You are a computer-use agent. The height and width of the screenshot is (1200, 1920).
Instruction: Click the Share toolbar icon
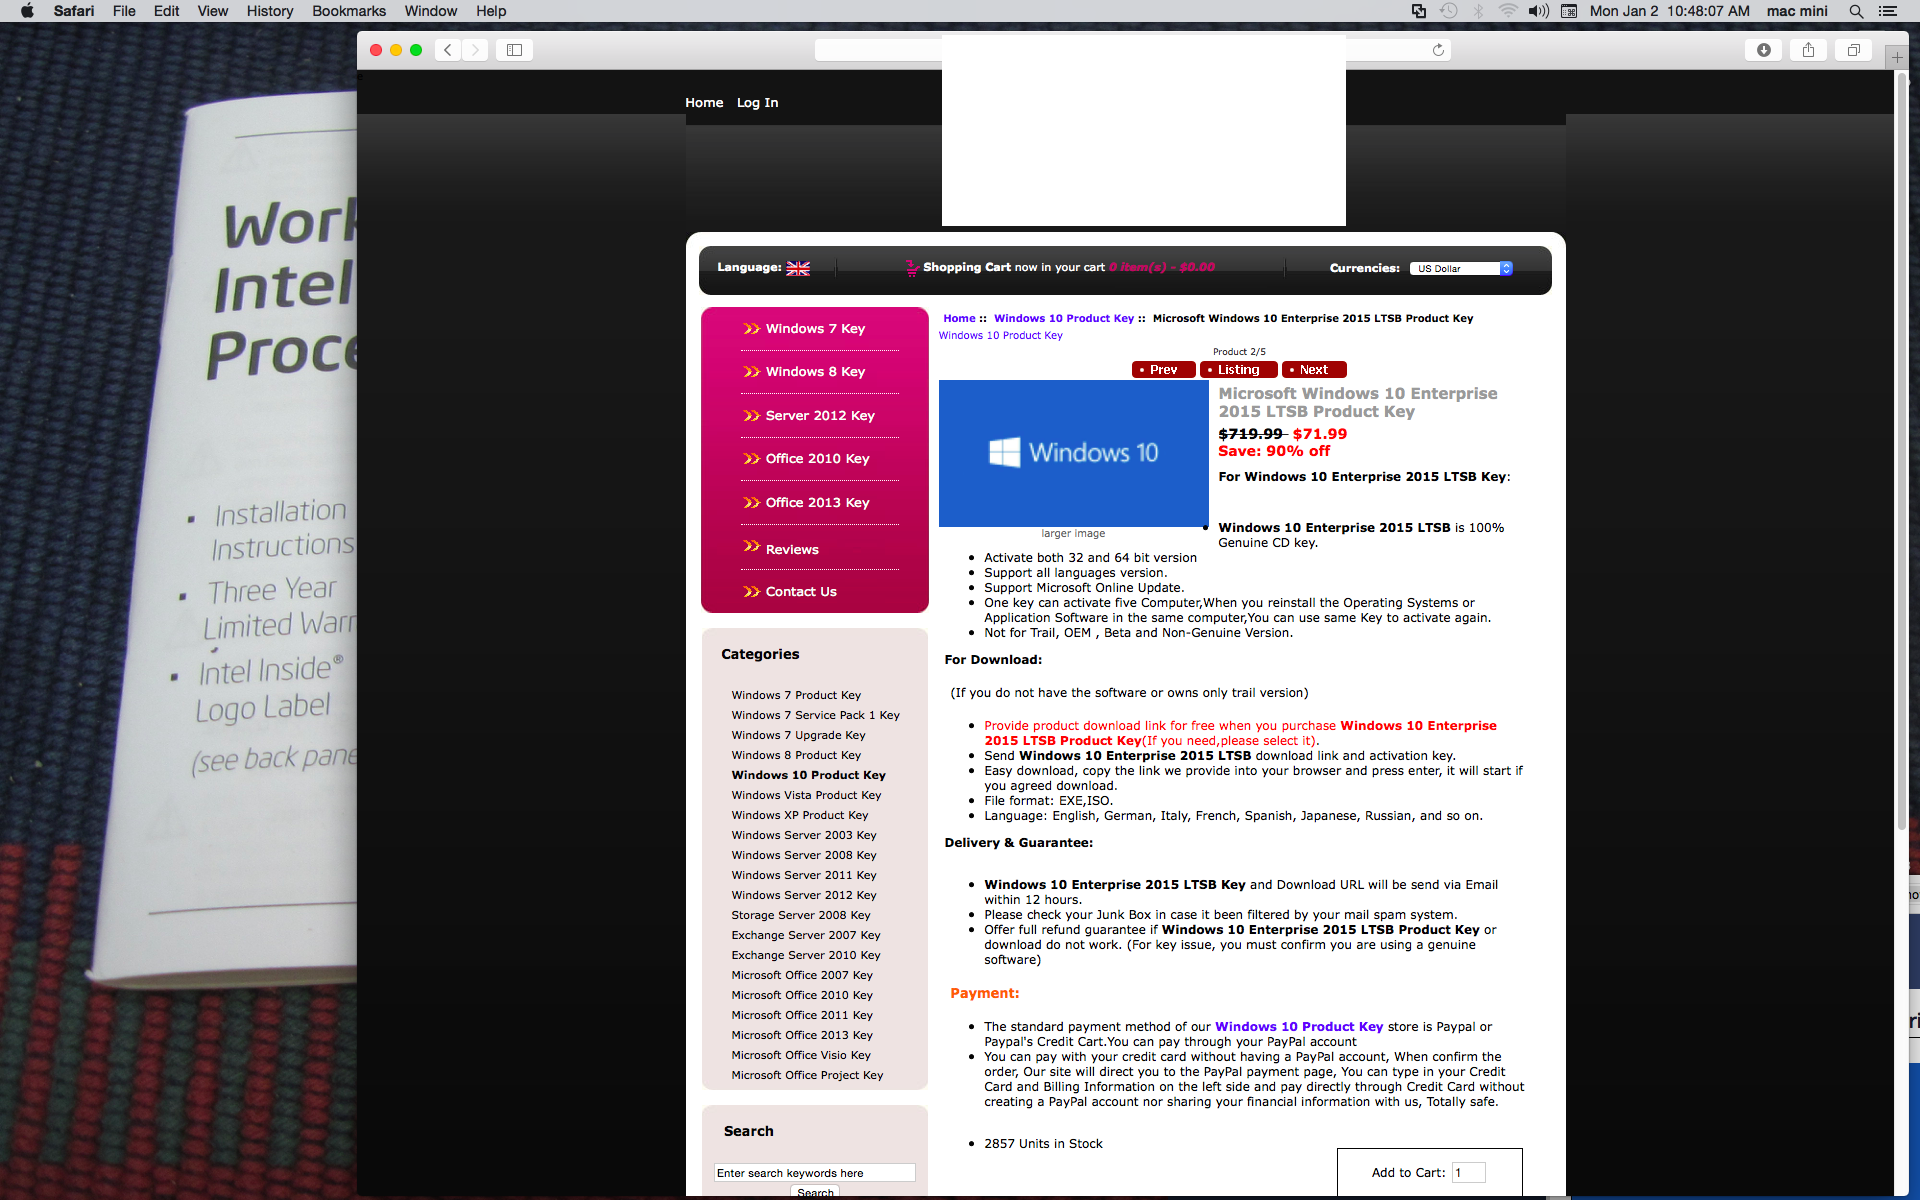point(1808,50)
